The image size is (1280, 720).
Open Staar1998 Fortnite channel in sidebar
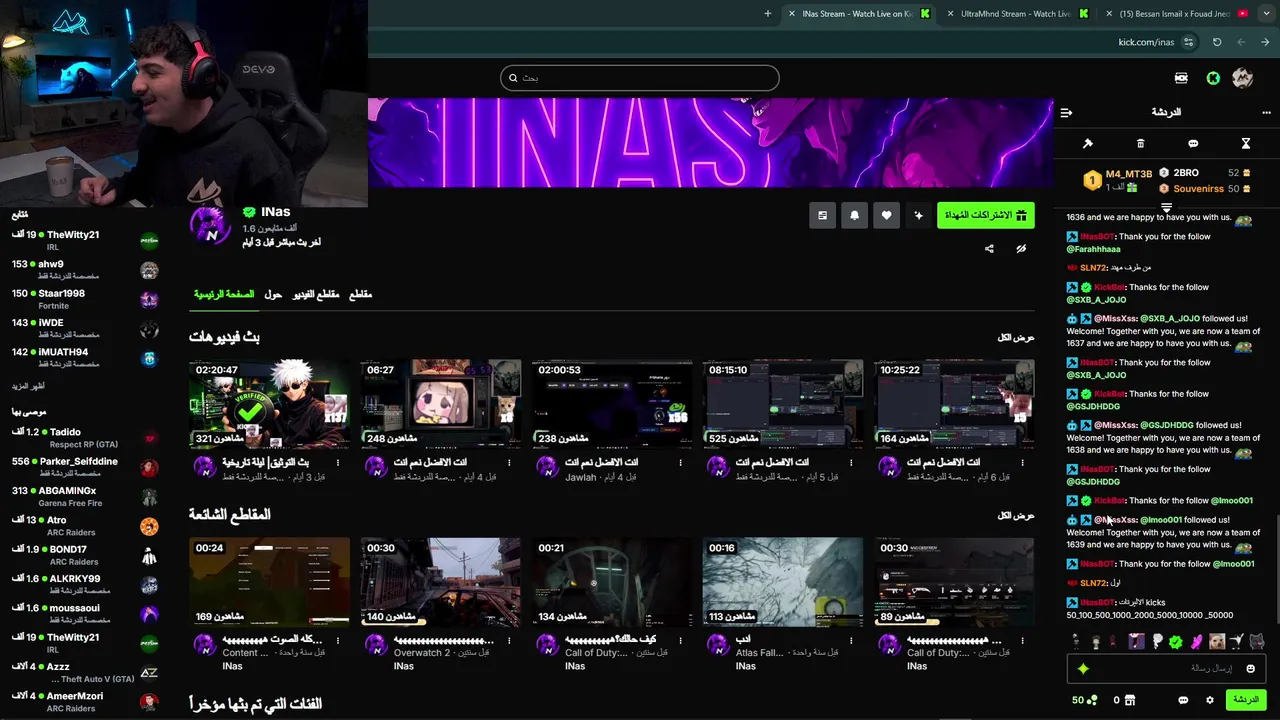tap(85, 299)
